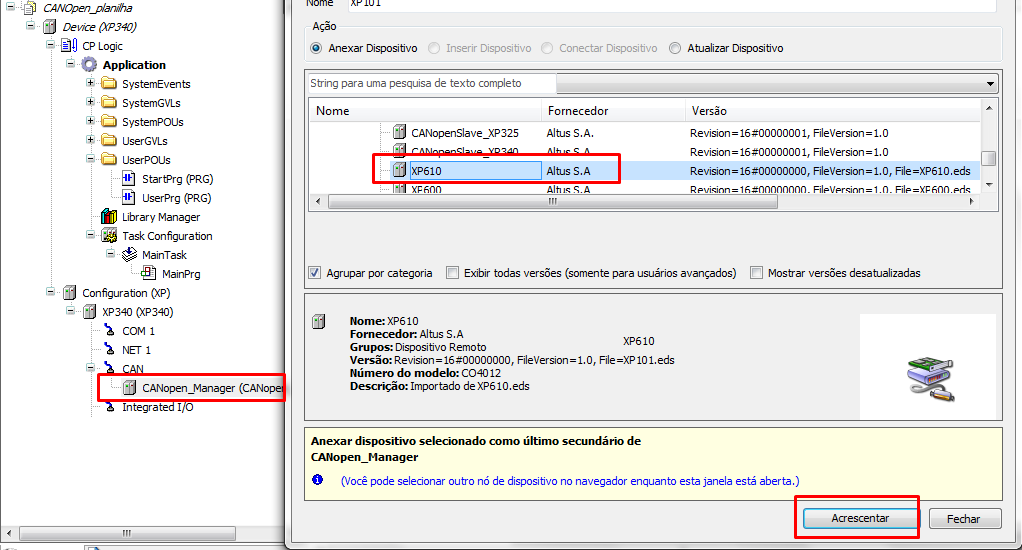1022x550 pixels.
Task: Click the COM 1 port icon
Action: pos(109,331)
